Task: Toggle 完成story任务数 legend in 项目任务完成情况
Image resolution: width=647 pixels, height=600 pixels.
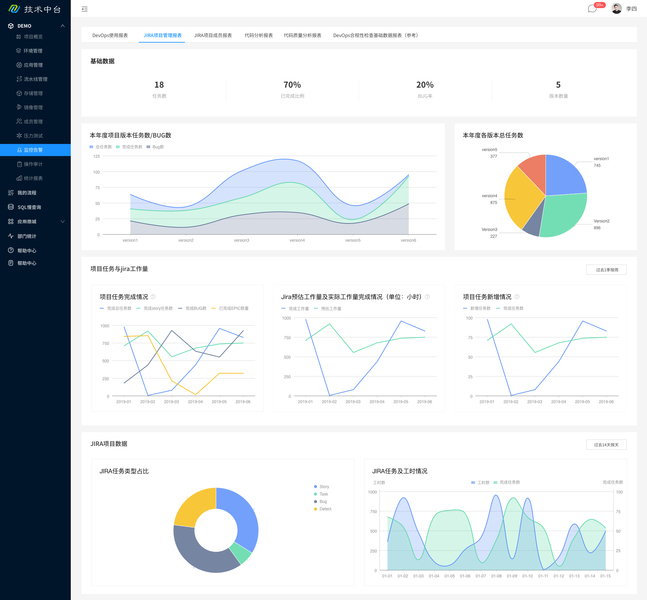Action: (x=154, y=308)
